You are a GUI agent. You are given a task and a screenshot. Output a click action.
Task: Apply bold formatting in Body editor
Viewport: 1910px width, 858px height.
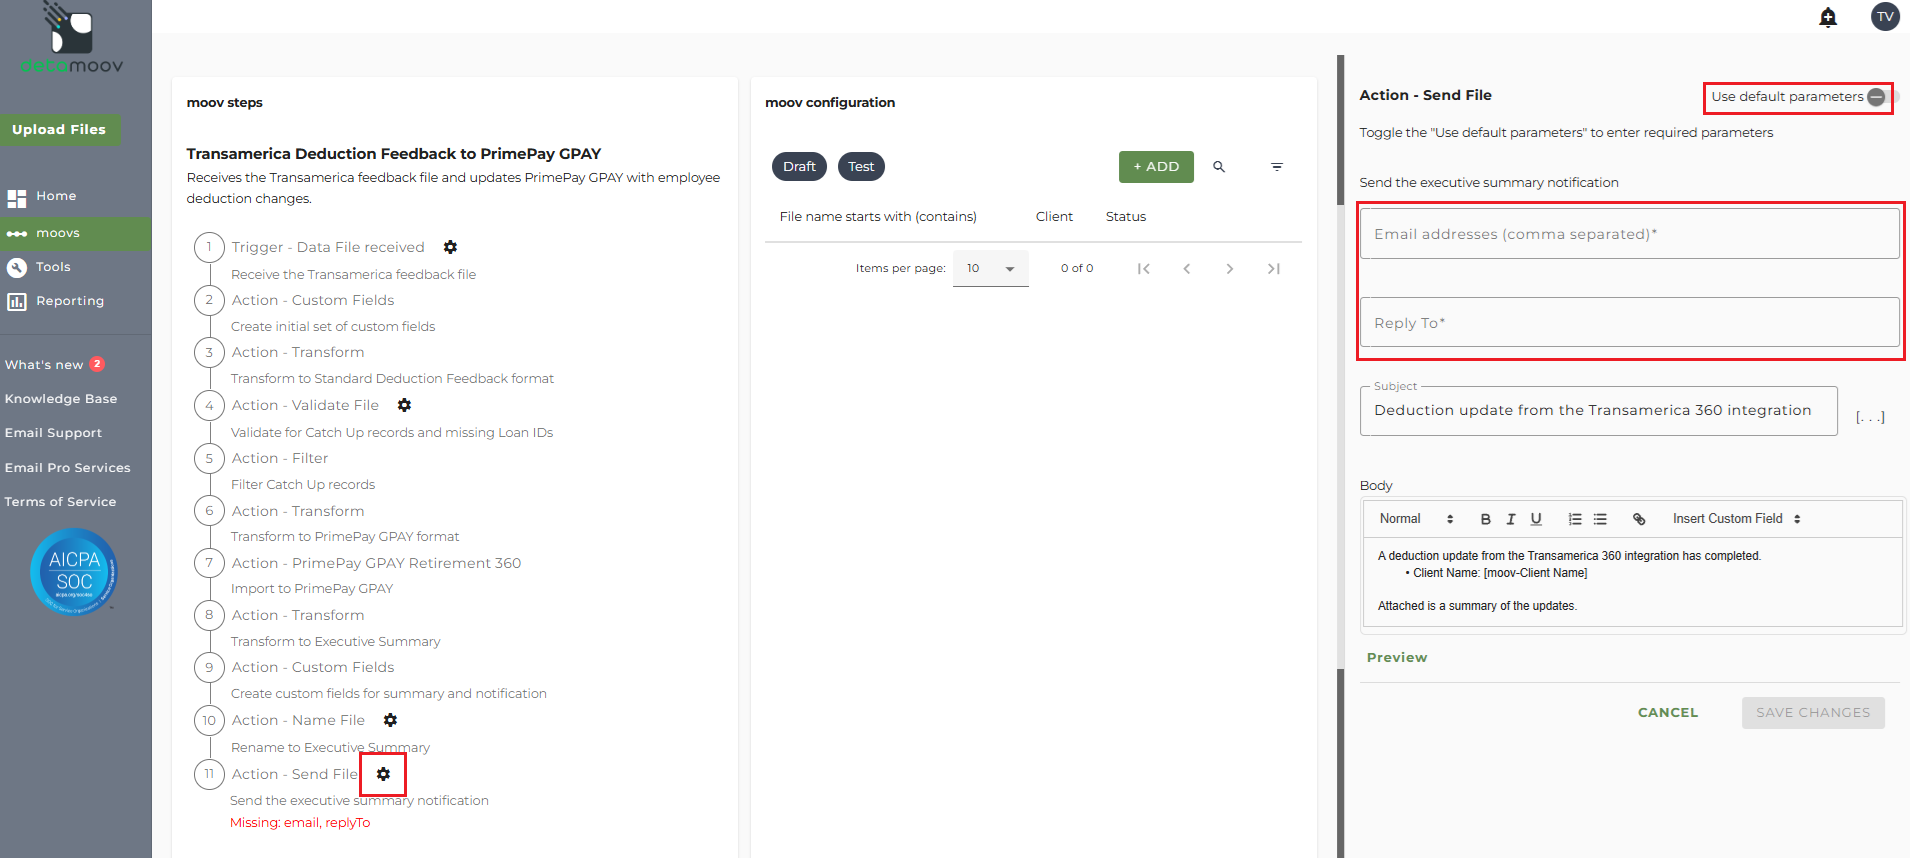coord(1486,519)
